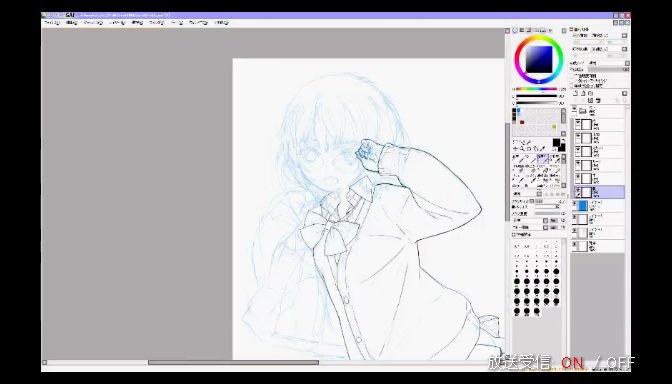Pick the third dot in the last brush size row

point(537,312)
